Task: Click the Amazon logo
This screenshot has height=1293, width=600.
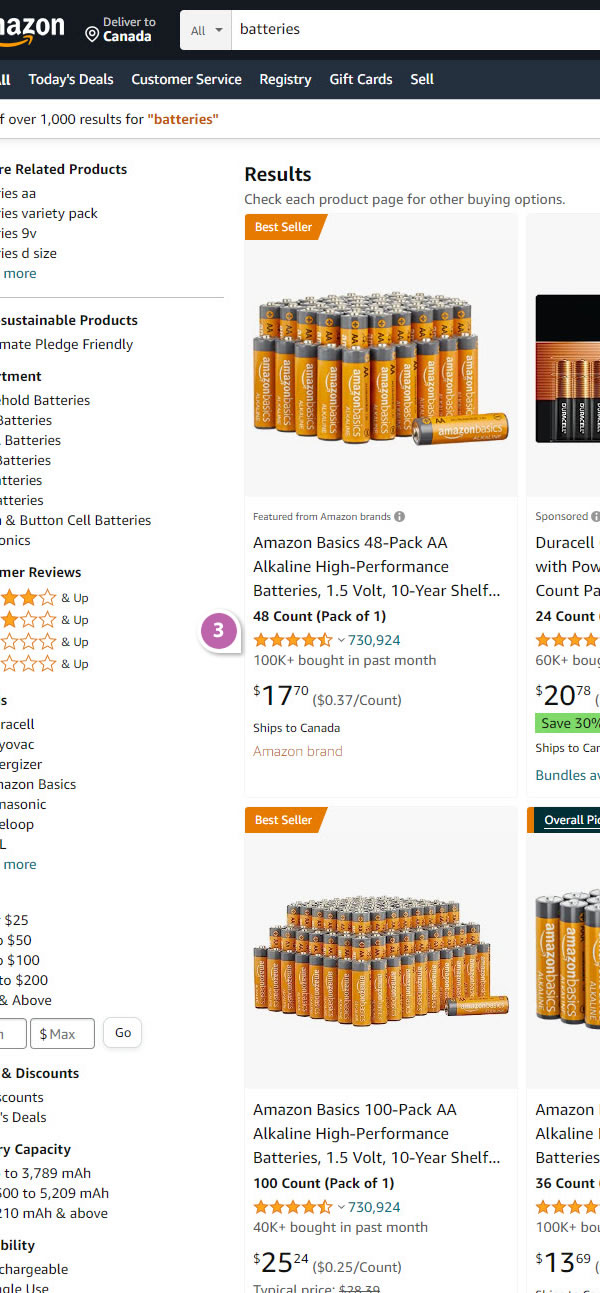Action: [x=30, y=30]
